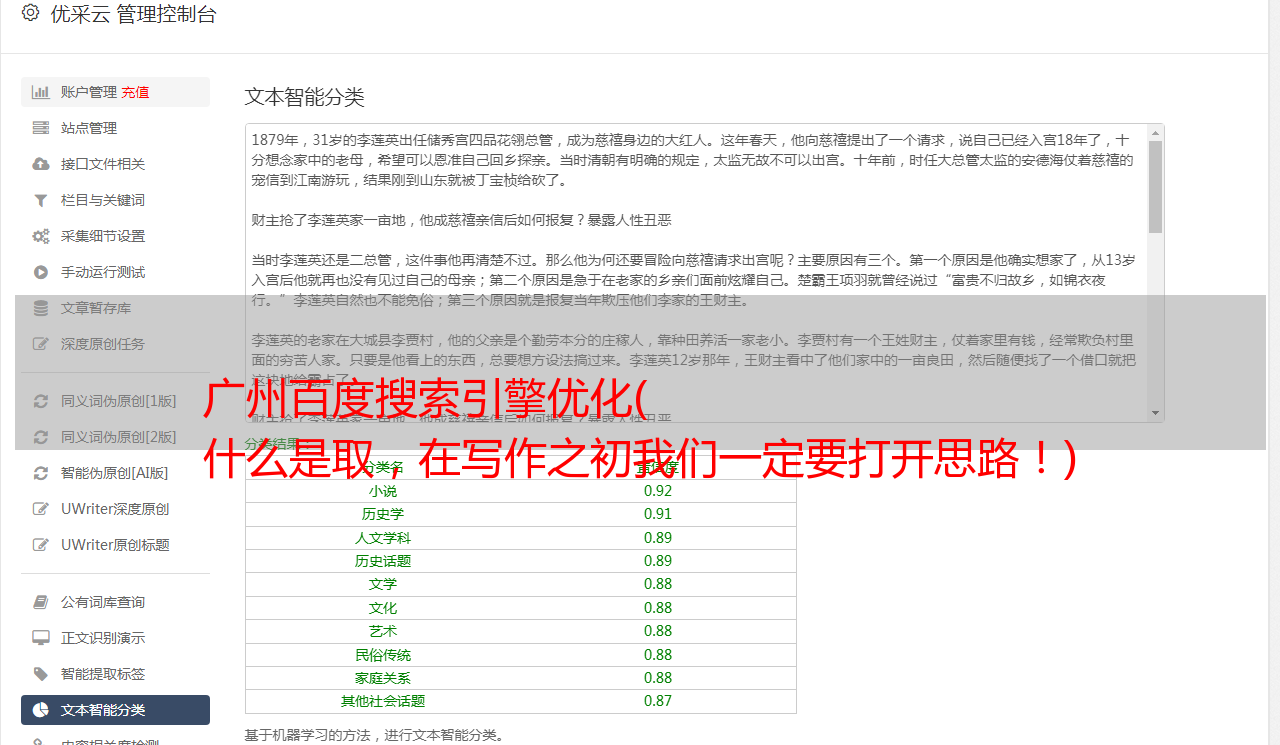Open UWriter原创标题 page
The image size is (1280, 745).
click(115, 545)
